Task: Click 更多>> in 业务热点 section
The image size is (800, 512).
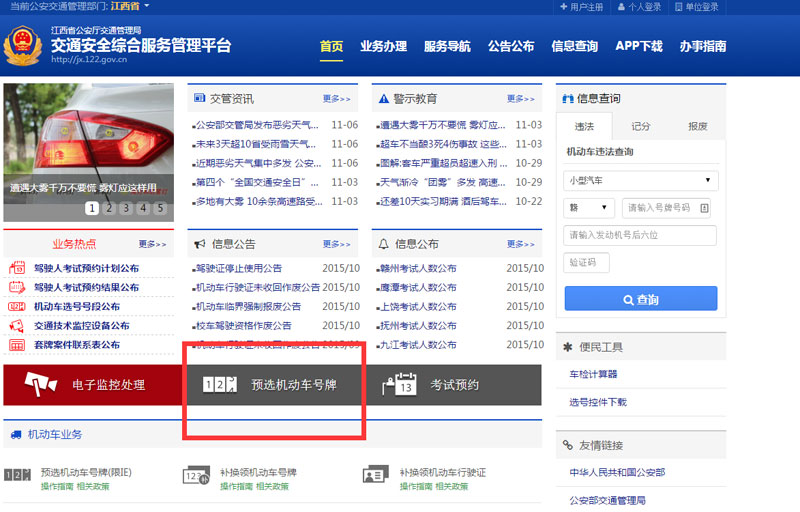Action: tap(152, 244)
